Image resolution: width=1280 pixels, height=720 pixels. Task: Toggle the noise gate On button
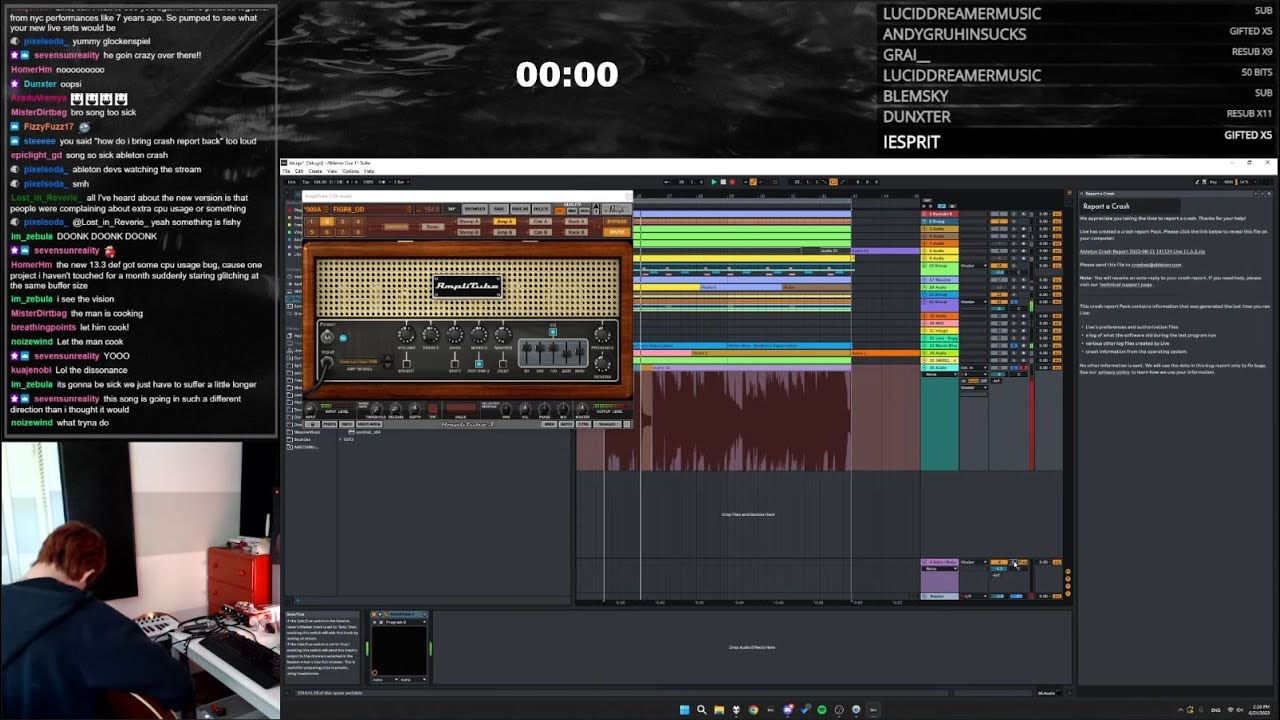(433, 409)
